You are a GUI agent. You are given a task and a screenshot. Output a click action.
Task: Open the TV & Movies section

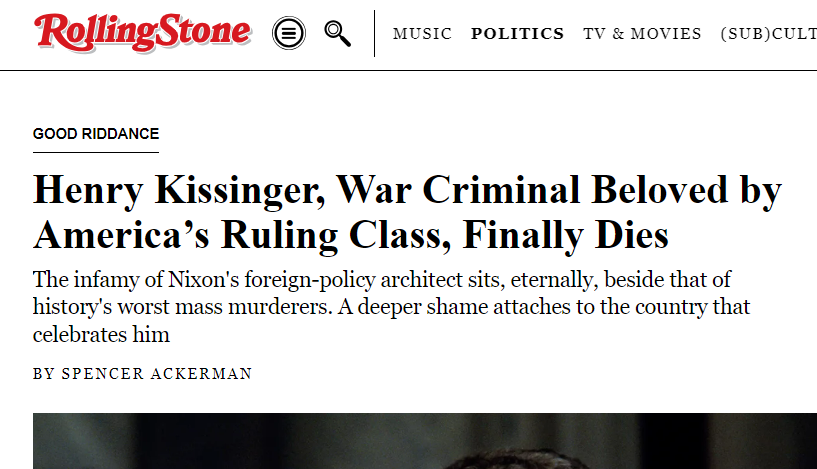click(642, 34)
